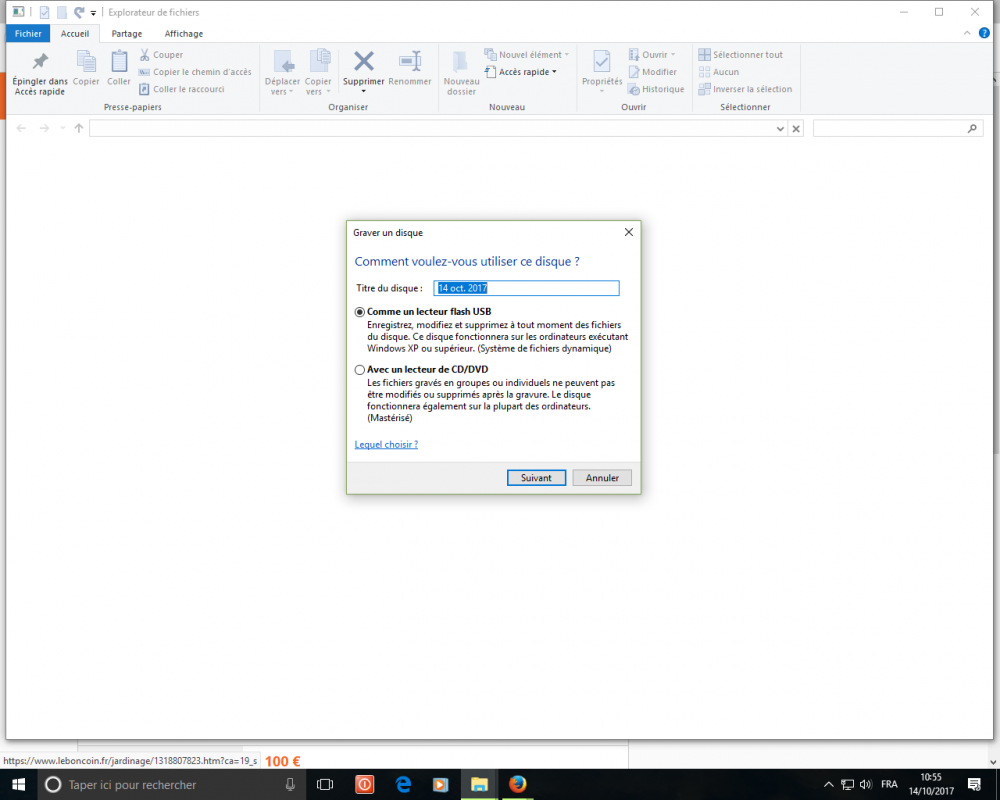
Task: Click the search magnifier icon
Action: 972,128
